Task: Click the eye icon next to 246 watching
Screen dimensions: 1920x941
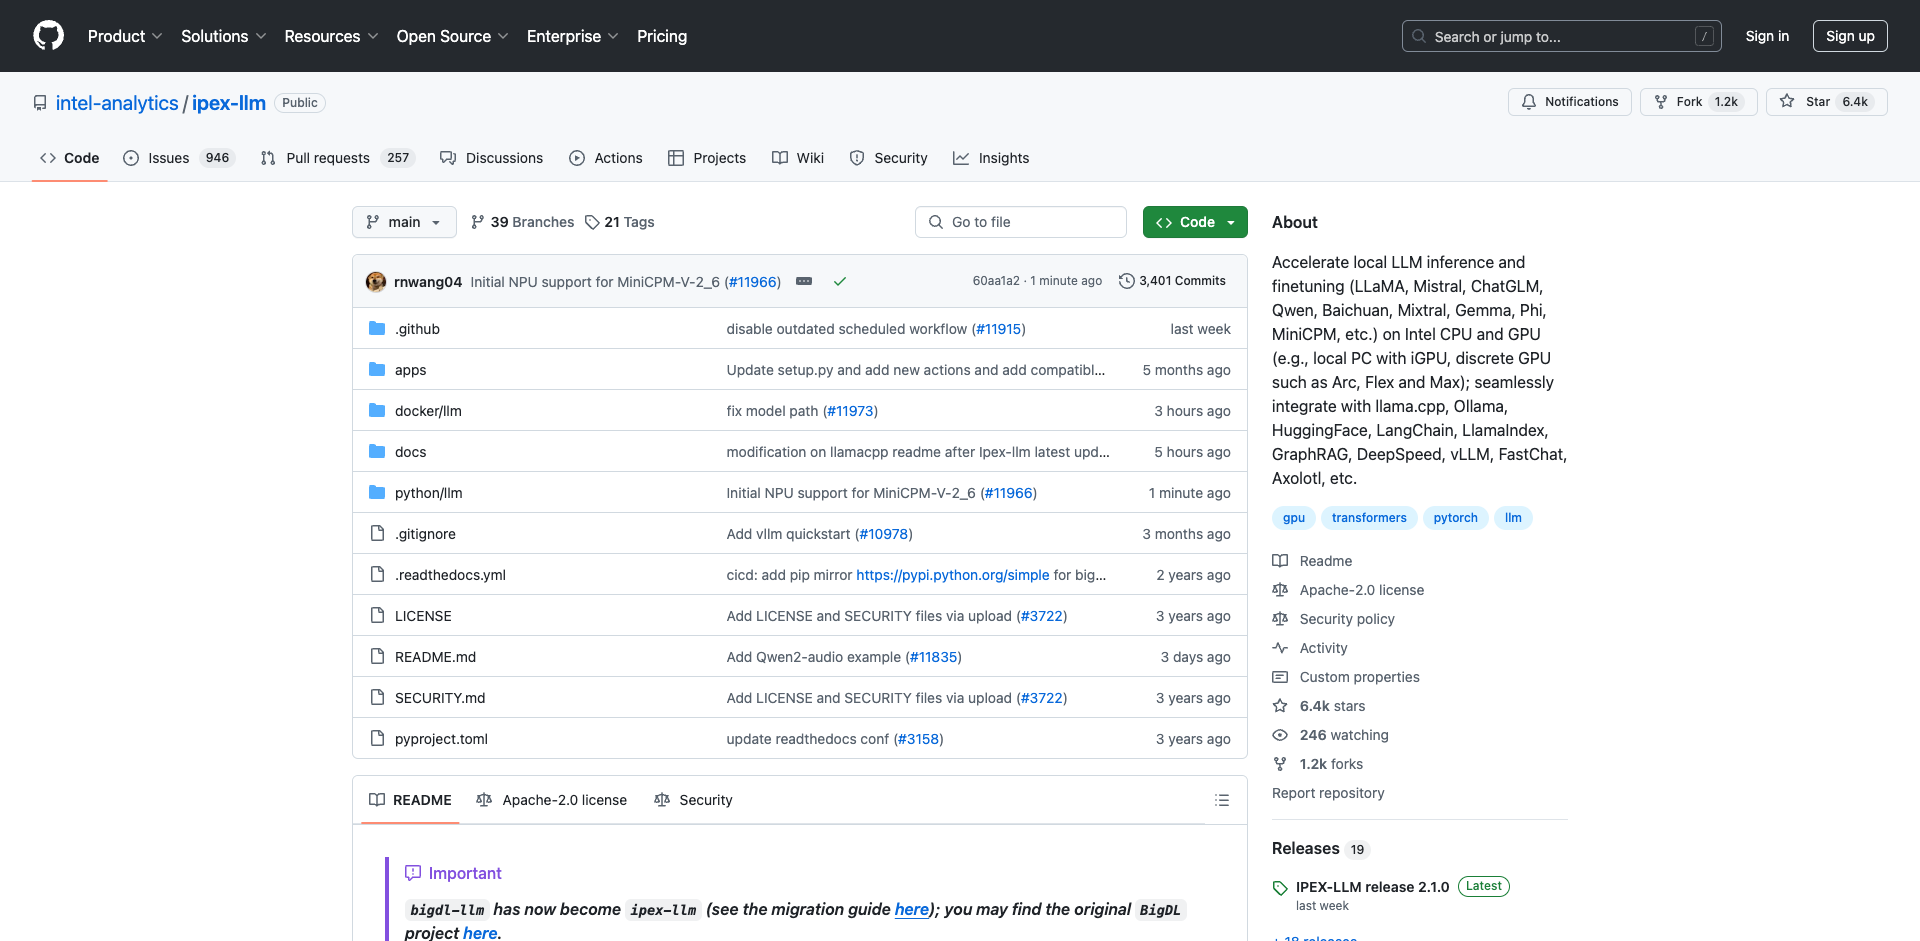Action: 1280,735
